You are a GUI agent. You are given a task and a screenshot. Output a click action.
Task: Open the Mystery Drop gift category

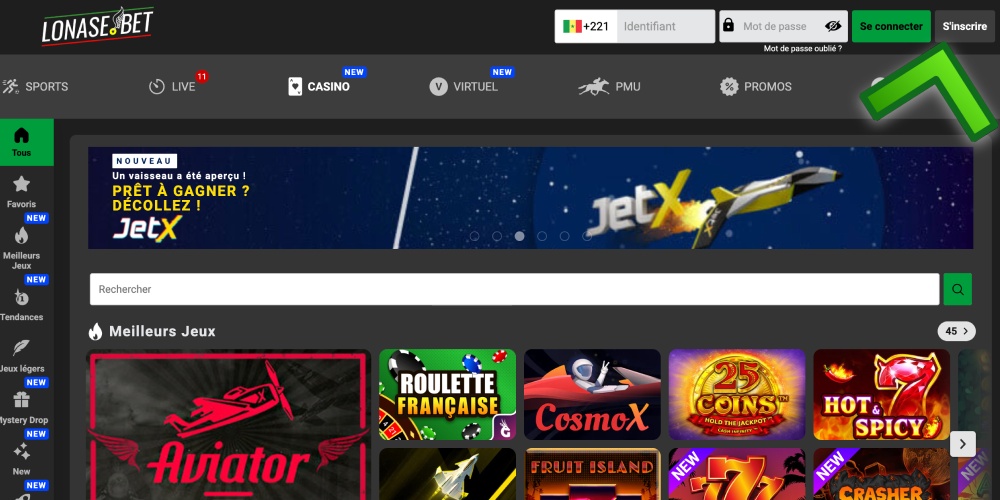pos(22,408)
